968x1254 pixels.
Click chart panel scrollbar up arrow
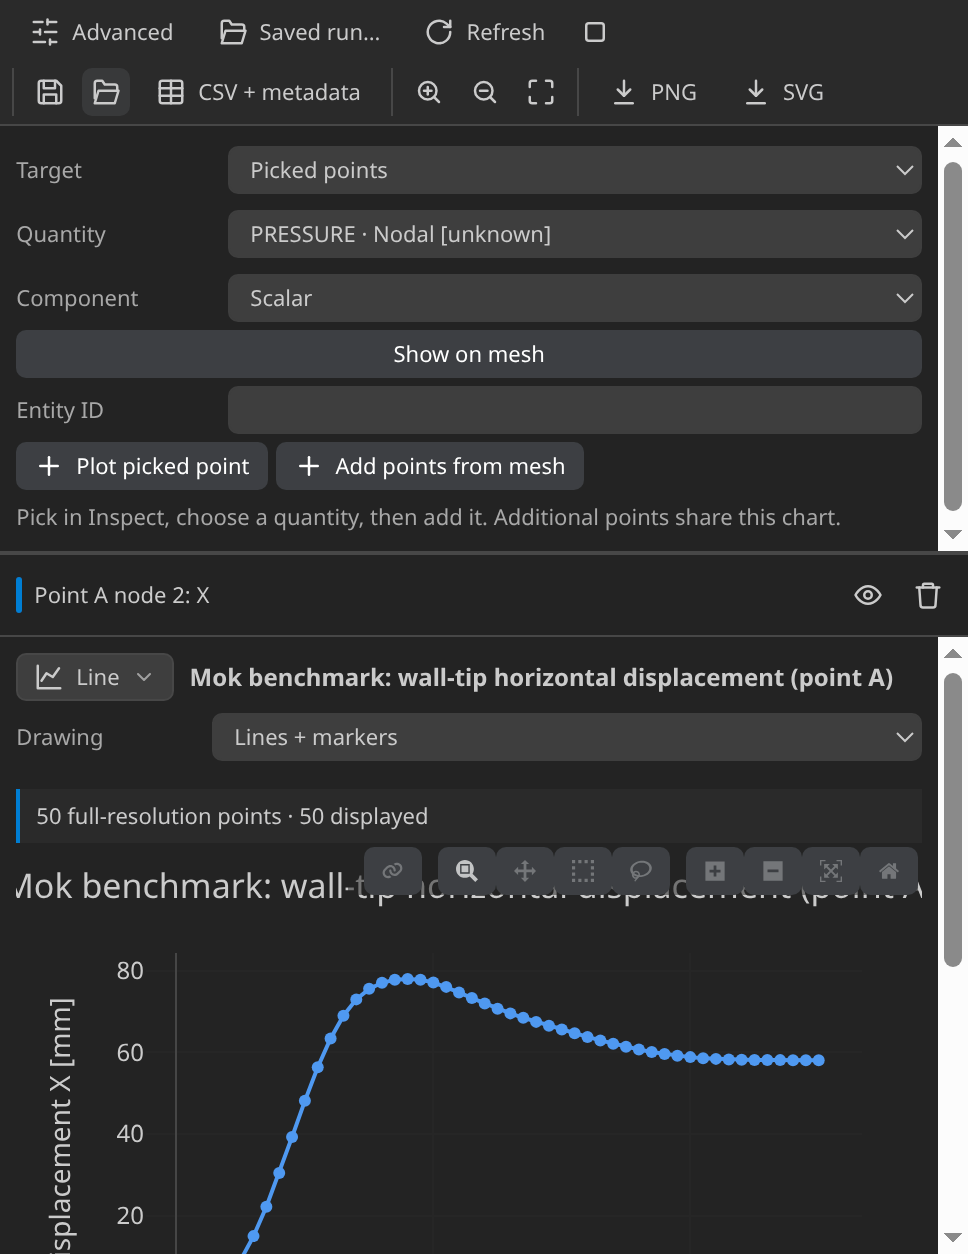tap(953, 653)
